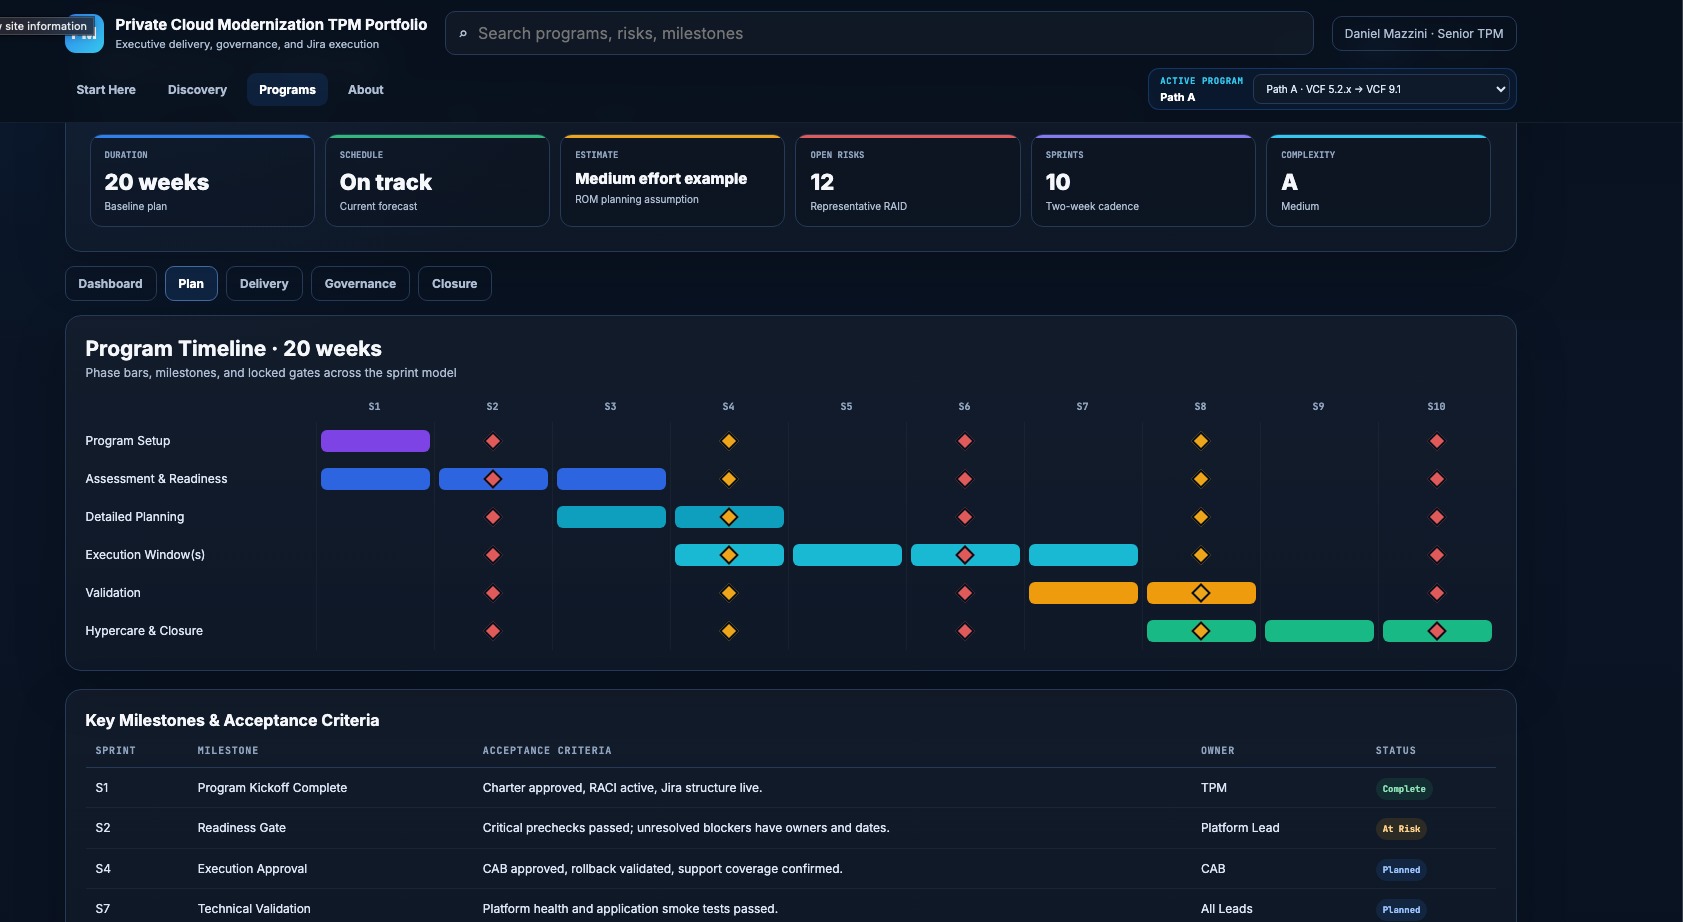Click the Schedule On track card
This screenshot has height=922, width=1683.
click(437, 181)
